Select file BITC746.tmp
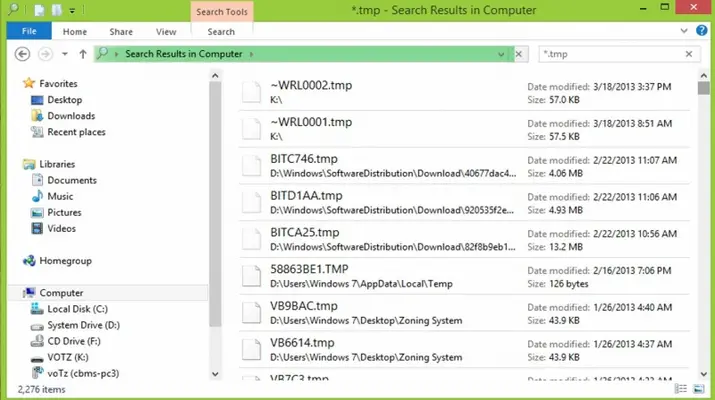The image size is (715, 400). click(x=464, y=166)
